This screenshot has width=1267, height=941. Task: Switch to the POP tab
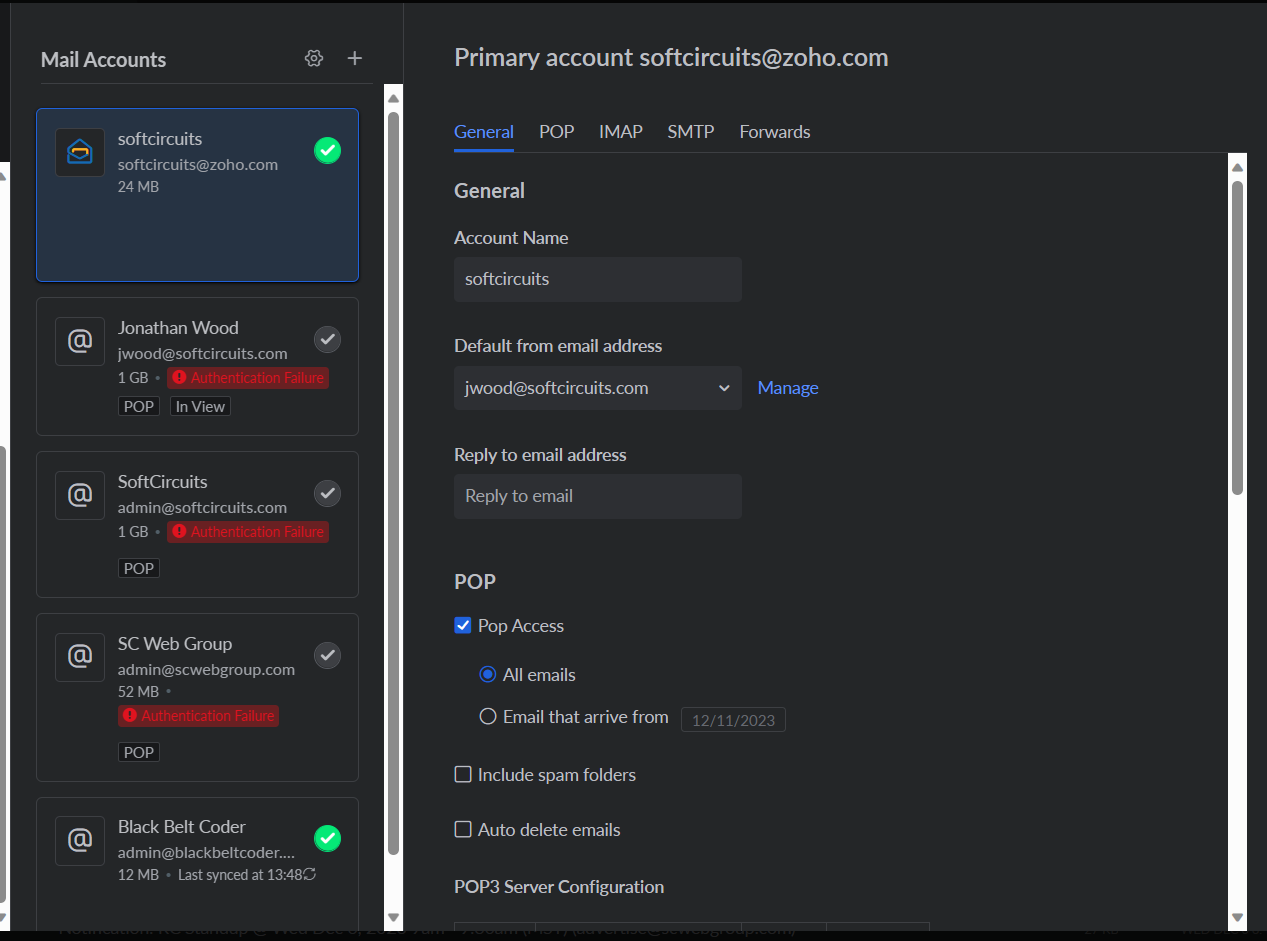click(x=557, y=132)
